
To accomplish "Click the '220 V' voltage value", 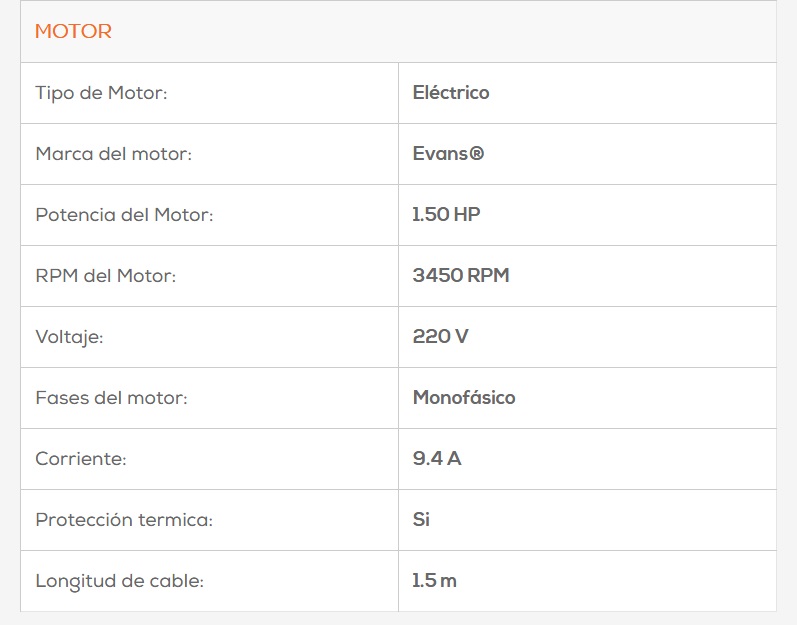I will pos(440,337).
